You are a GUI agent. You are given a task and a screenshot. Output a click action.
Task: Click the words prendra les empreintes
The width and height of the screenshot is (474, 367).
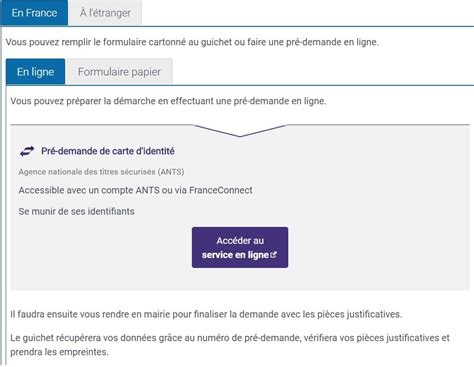coord(59,352)
